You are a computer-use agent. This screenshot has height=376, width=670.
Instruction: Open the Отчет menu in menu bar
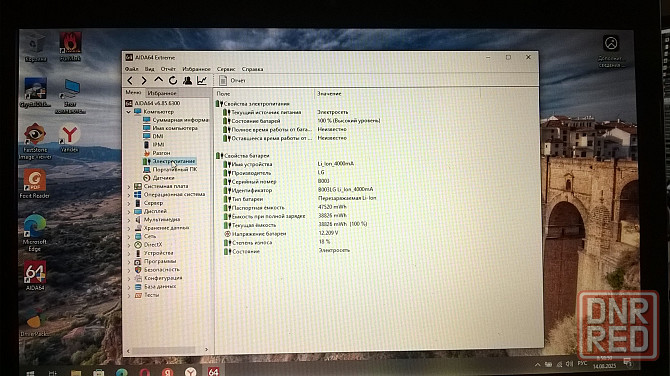tap(168, 69)
